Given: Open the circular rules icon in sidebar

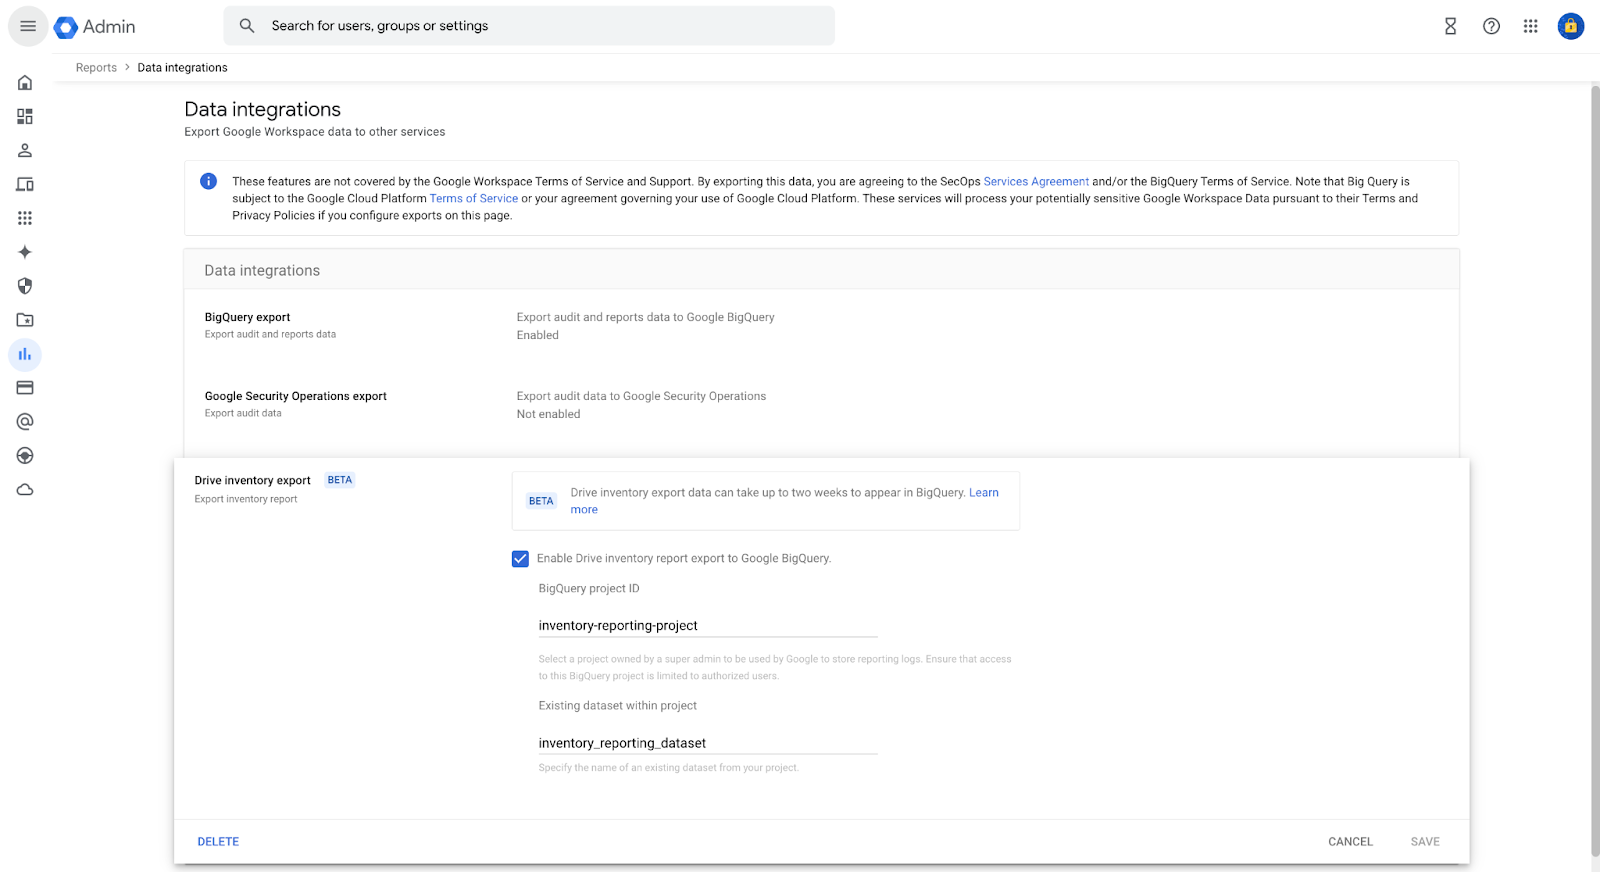Looking at the screenshot, I should tap(25, 456).
